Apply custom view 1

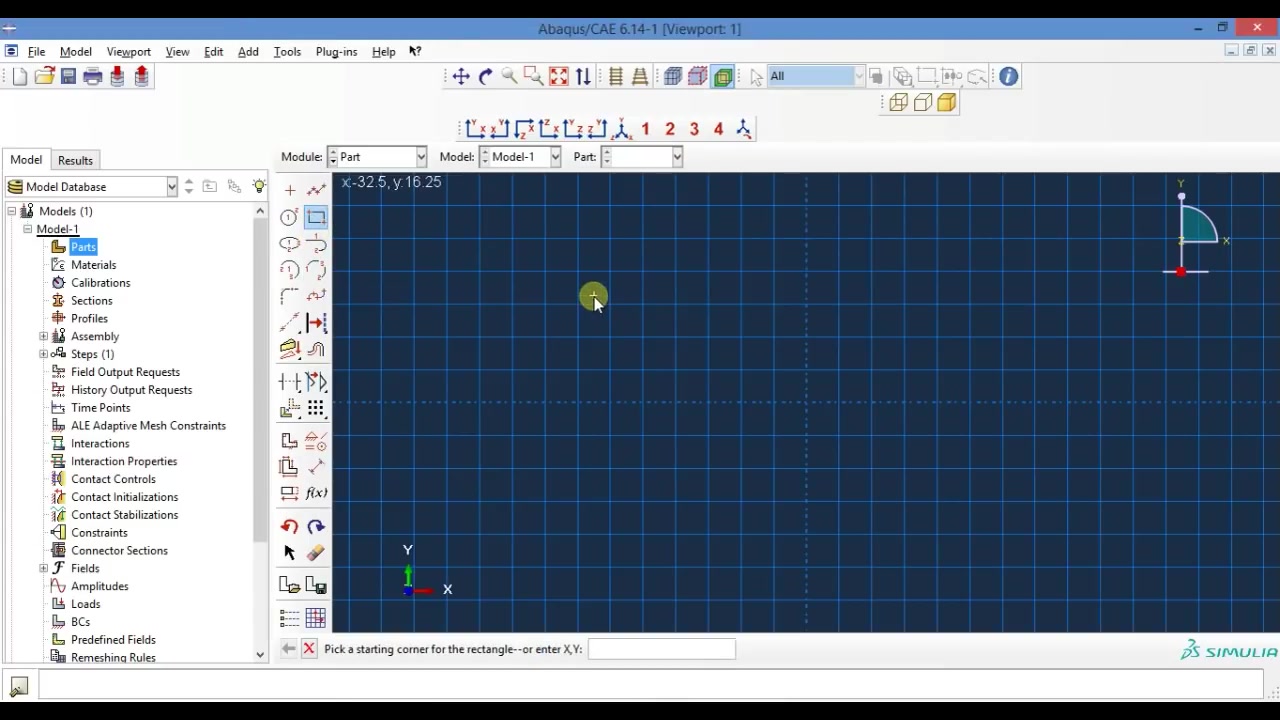click(x=646, y=129)
